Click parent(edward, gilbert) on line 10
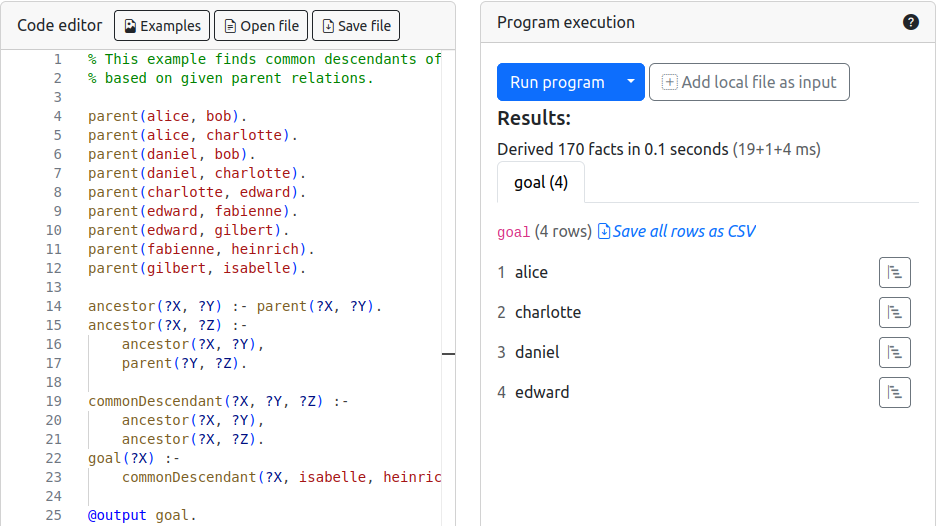This screenshot has width=937, height=526. [x=188, y=230]
